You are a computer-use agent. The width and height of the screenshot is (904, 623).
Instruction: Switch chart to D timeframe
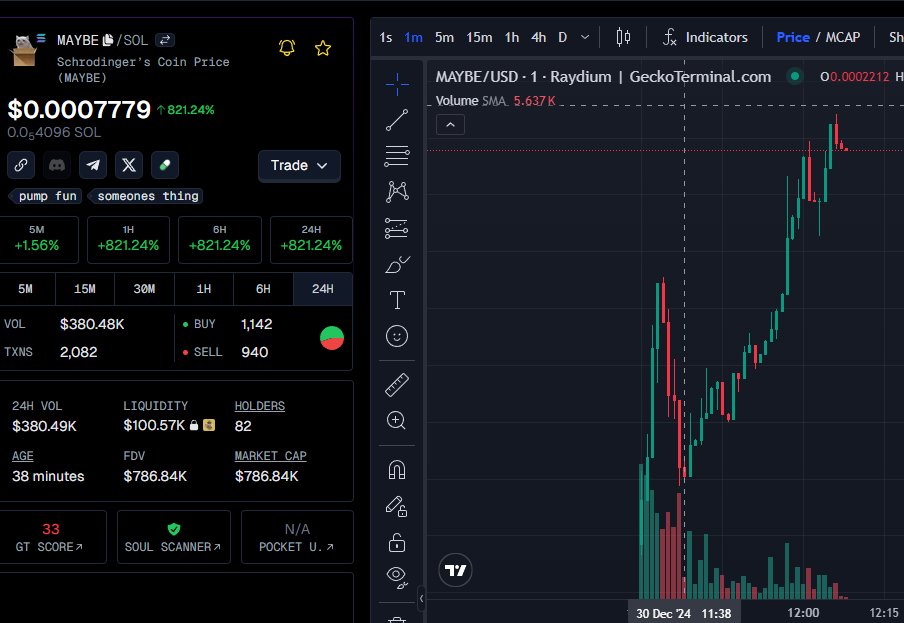pyautogui.click(x=563, y=37)
